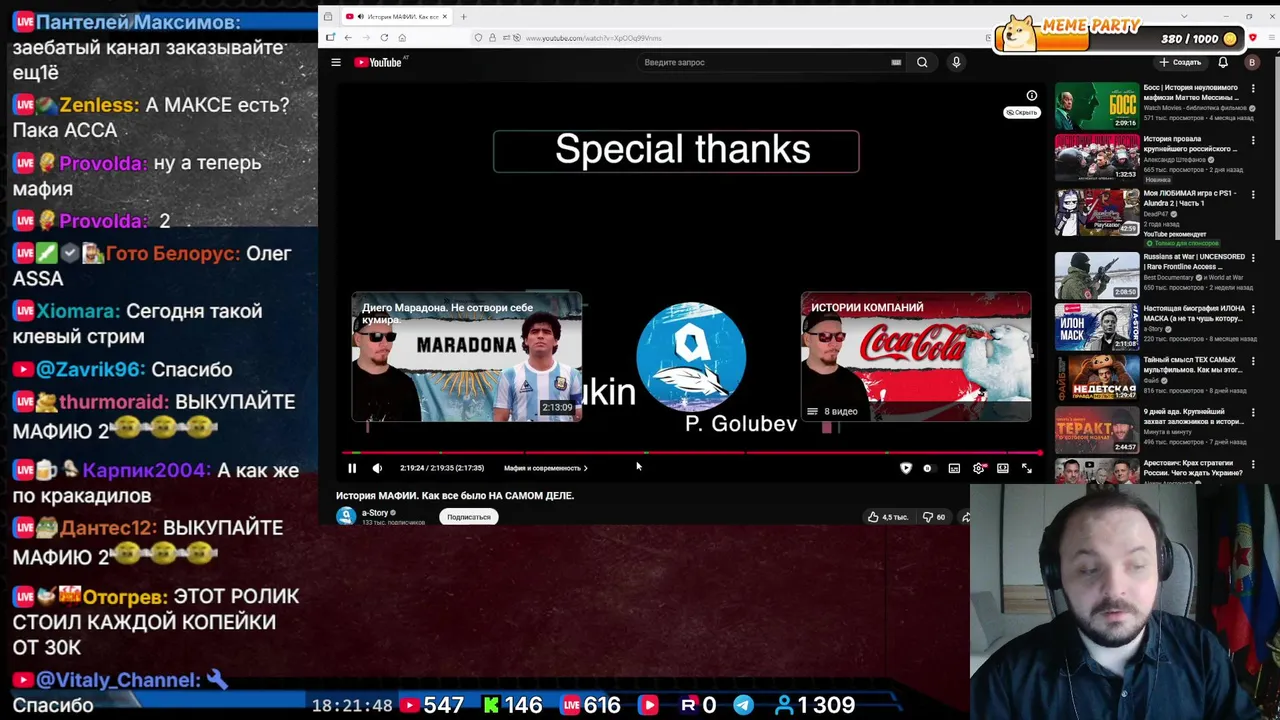The width and height of the screenshot is (1280, 720).
Task: Open more options for Арестович video
Action: click(1253, 465)
